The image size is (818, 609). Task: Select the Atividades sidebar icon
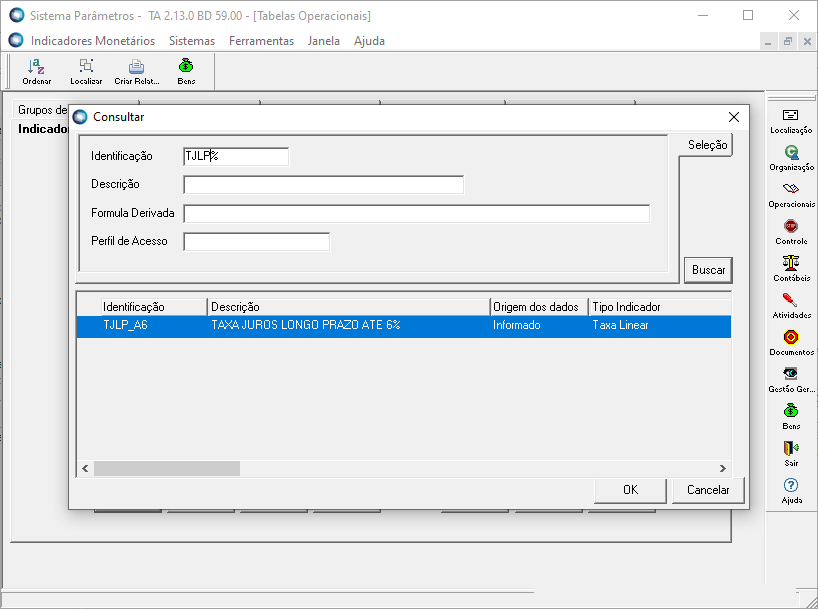791,306
